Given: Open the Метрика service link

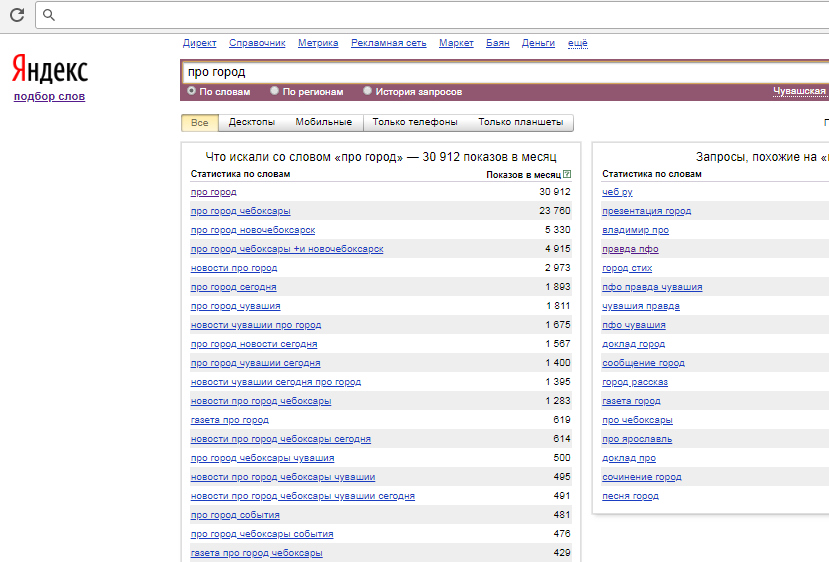Looking at the screenshot, I should pyautogui.click(x=318, y=43).
